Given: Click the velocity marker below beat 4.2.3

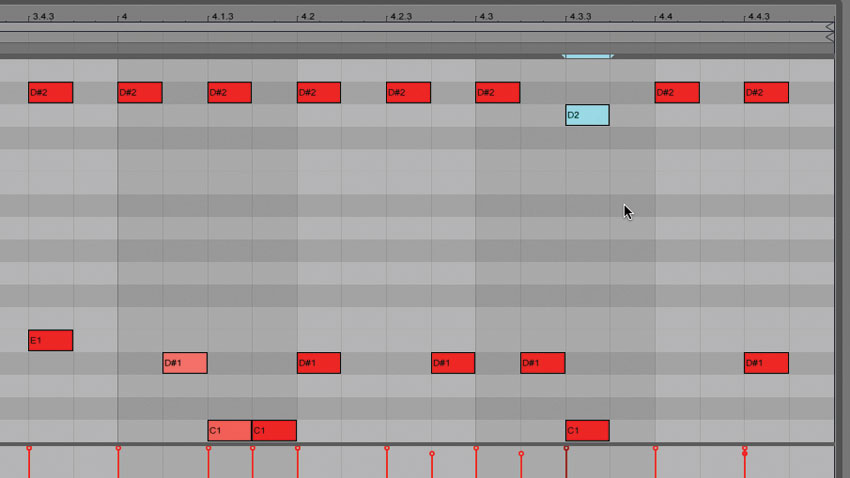Looking at the screenshot, I should pyautogui.click(x=387, y=448).
